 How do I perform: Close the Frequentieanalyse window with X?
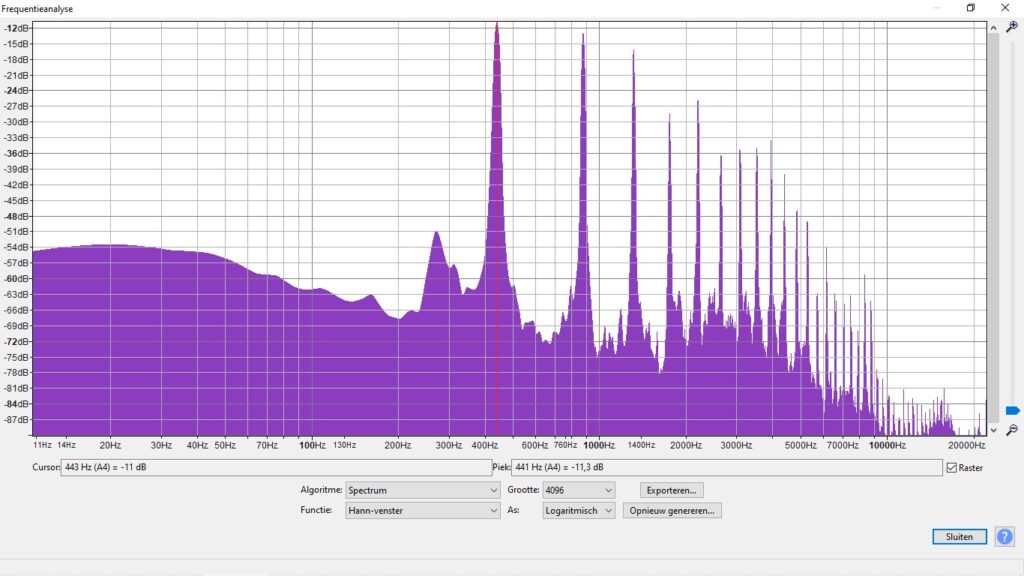pos(1004,8)
